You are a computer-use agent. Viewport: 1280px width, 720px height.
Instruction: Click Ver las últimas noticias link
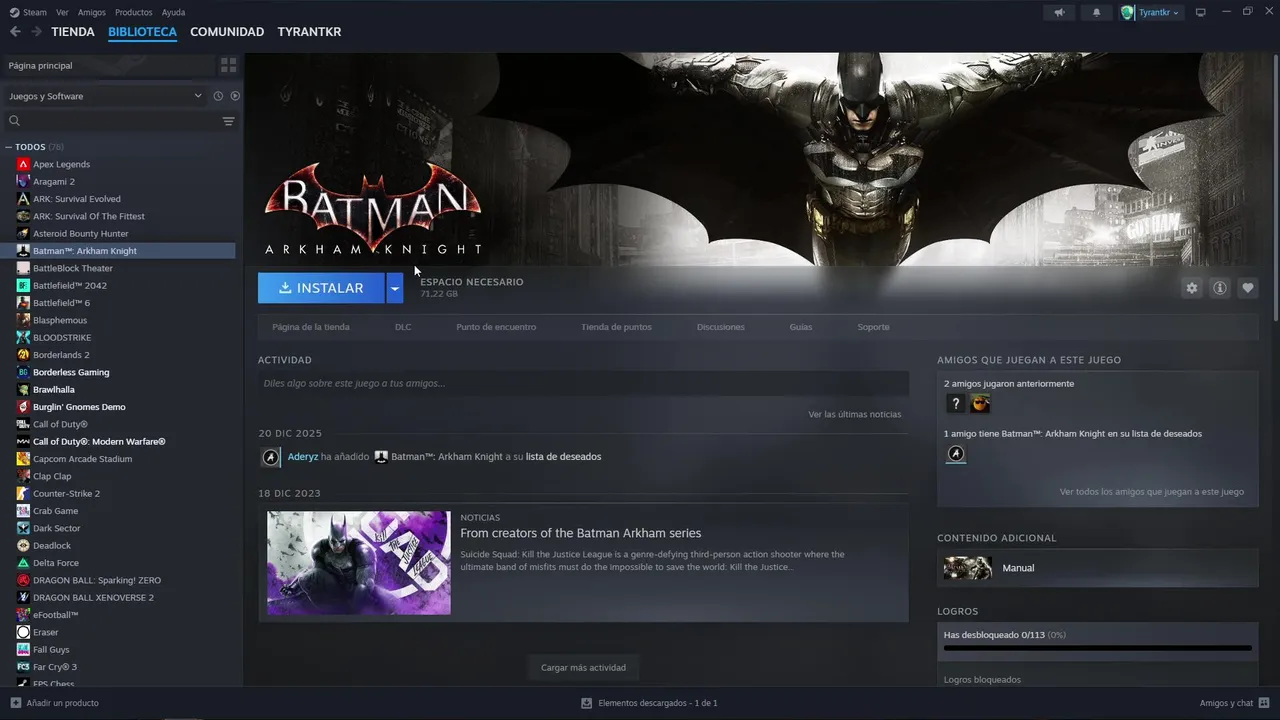855,414
